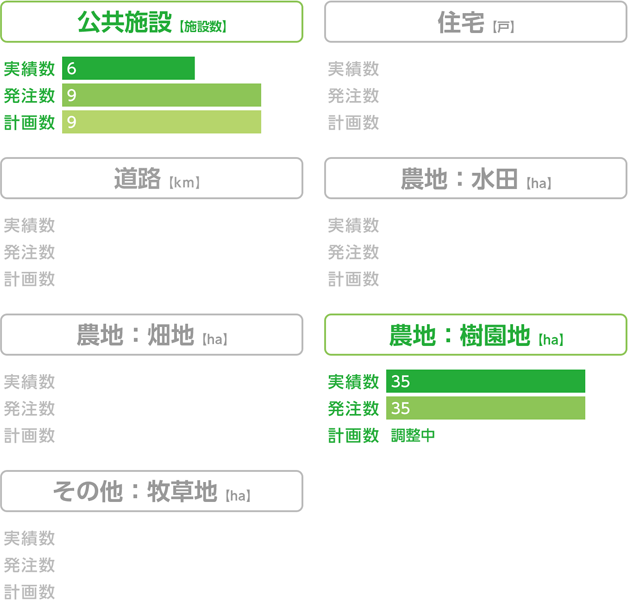Click 発注数 label under 道路
The image size is (628, 605).
pos(30,252)
